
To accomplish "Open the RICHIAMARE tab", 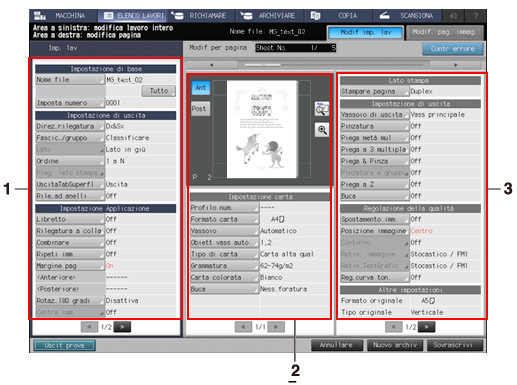I will (x=202, y=16).
